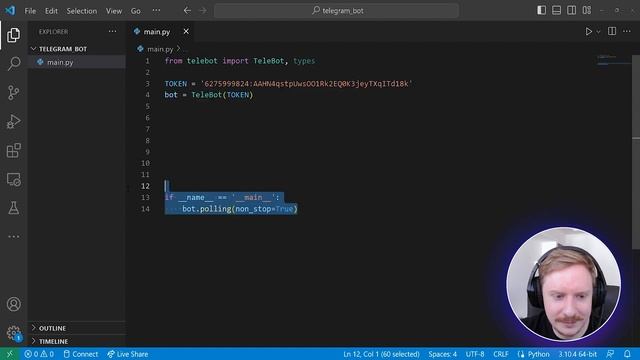This screenshot has height=360, width=640.
Task: Show more menu bar items
Action: point(156,11)
